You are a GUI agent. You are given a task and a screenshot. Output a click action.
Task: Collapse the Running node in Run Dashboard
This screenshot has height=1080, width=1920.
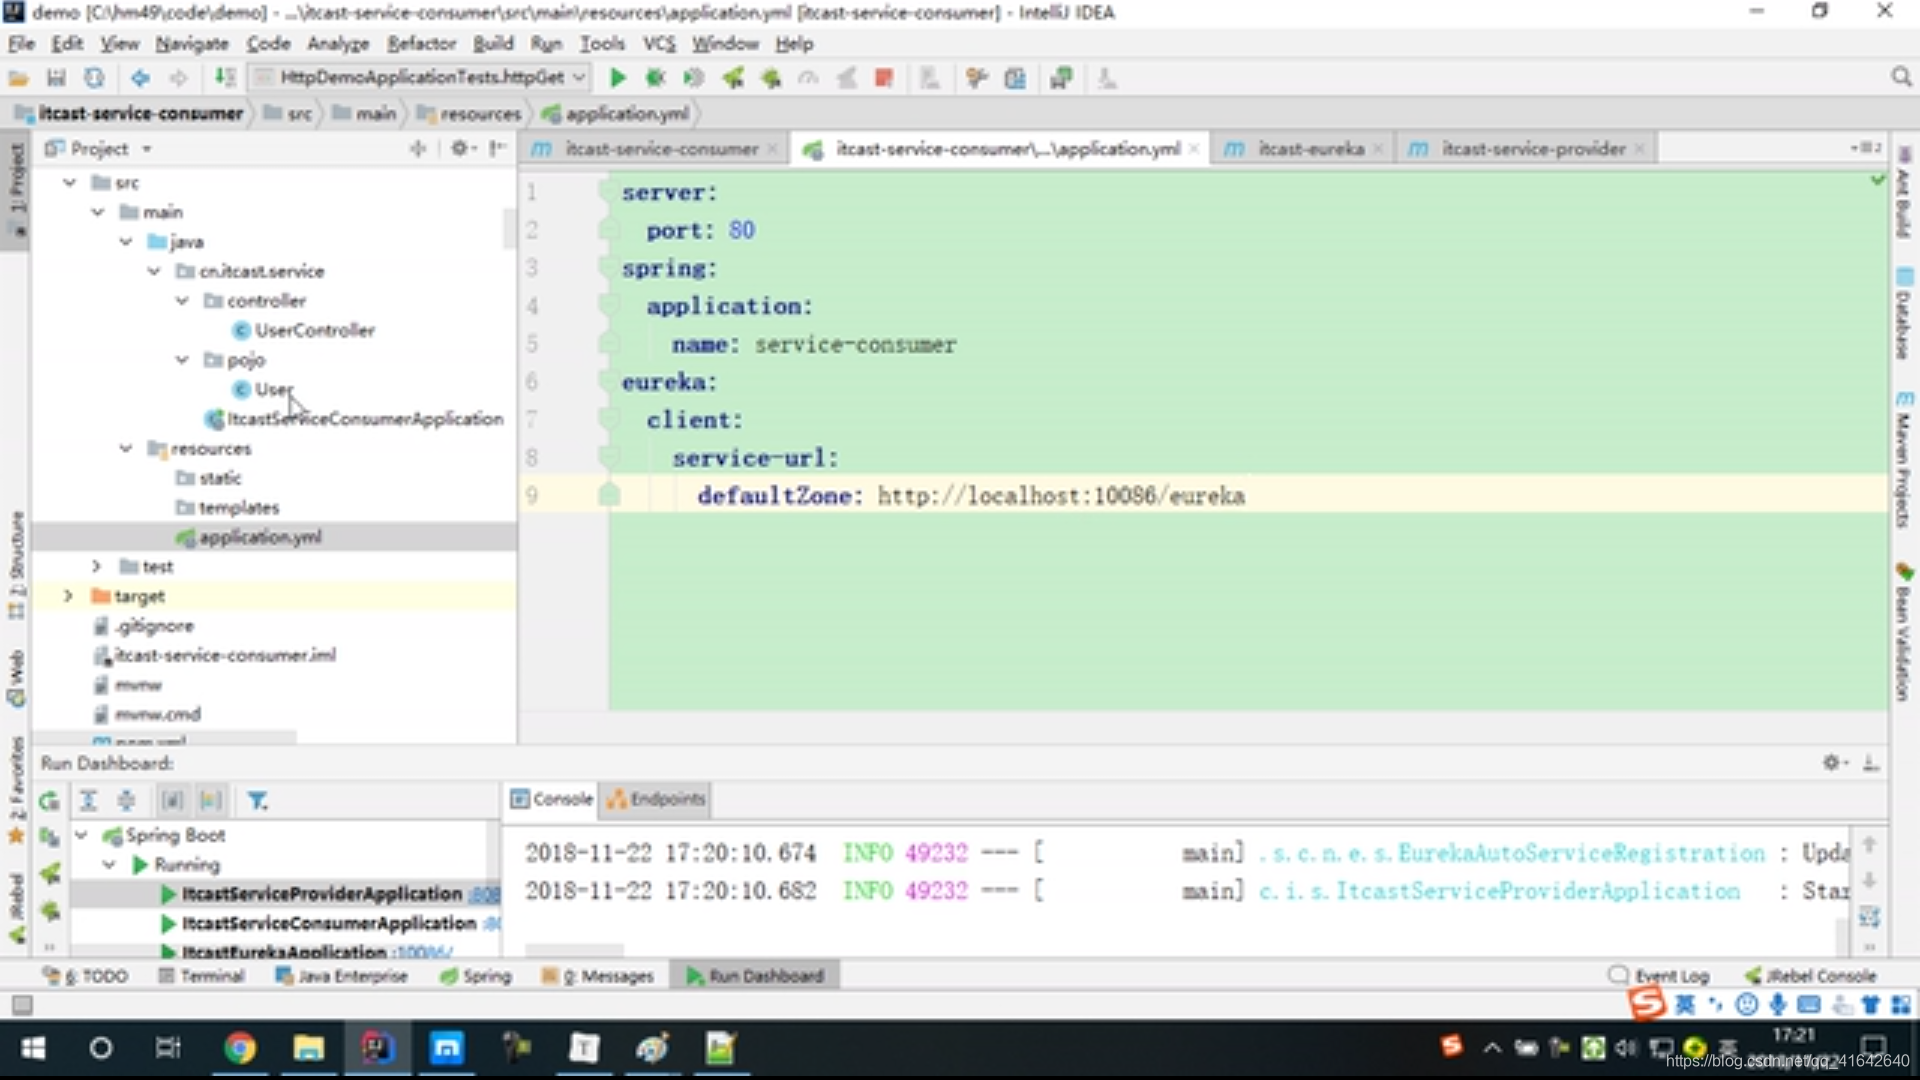110,864
